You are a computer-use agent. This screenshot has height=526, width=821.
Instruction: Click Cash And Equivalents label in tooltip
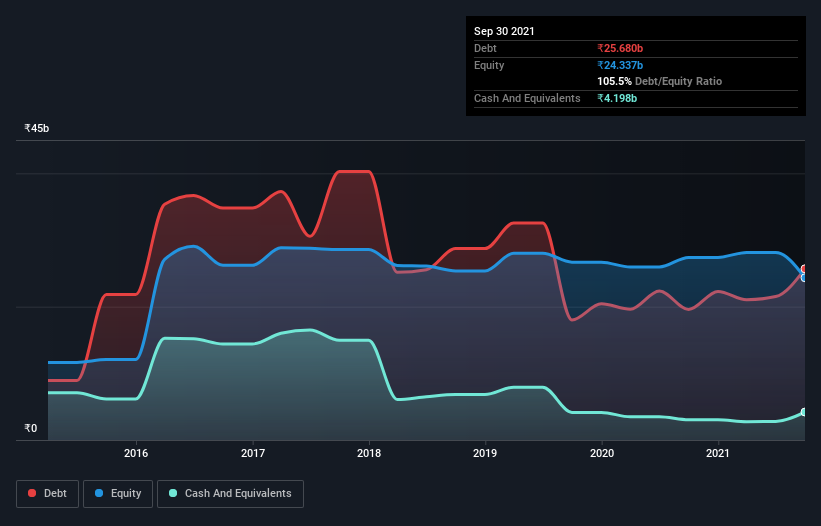527,98
